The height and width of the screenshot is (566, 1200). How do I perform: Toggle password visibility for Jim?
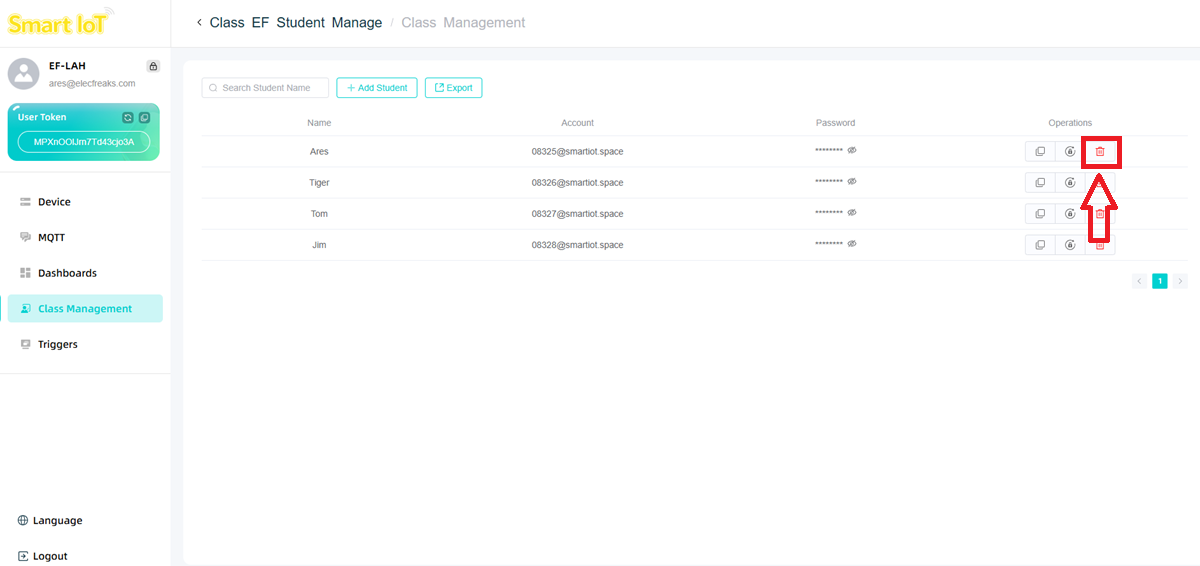point(852,244)
